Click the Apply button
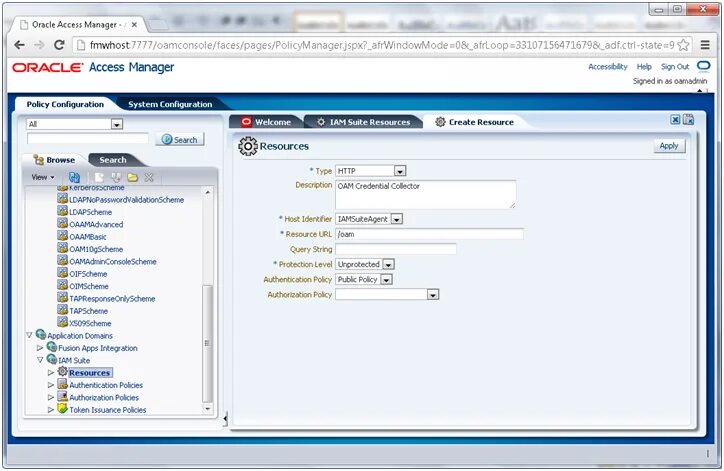This screenshot has width=724, height=471. tap(669, 146)
